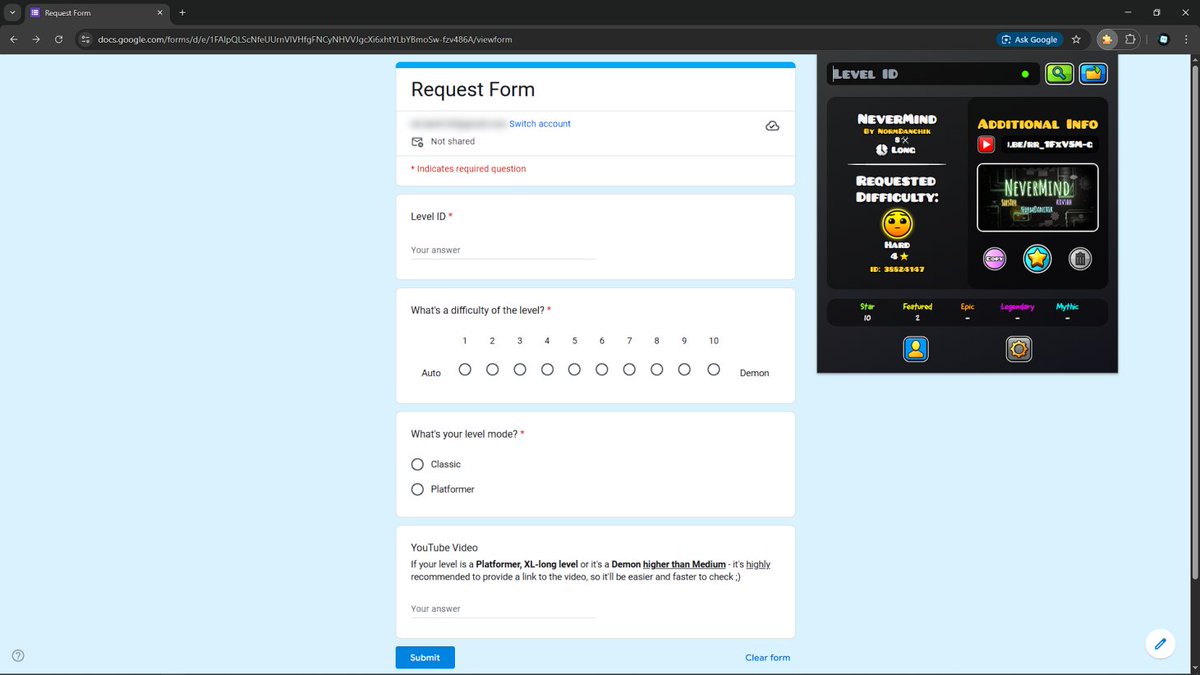Select difficulty rating 1
Screen dimensions: 1200x675
465,369
